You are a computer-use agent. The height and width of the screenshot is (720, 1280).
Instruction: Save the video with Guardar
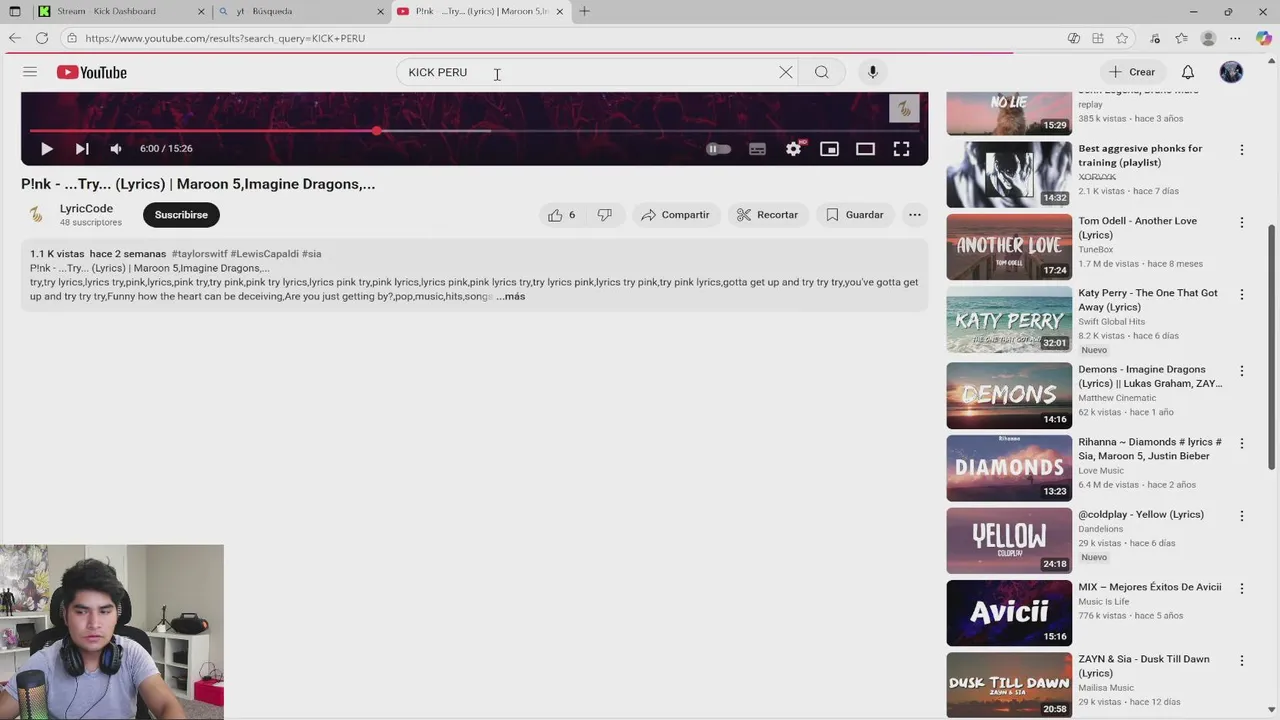(855, 215)
